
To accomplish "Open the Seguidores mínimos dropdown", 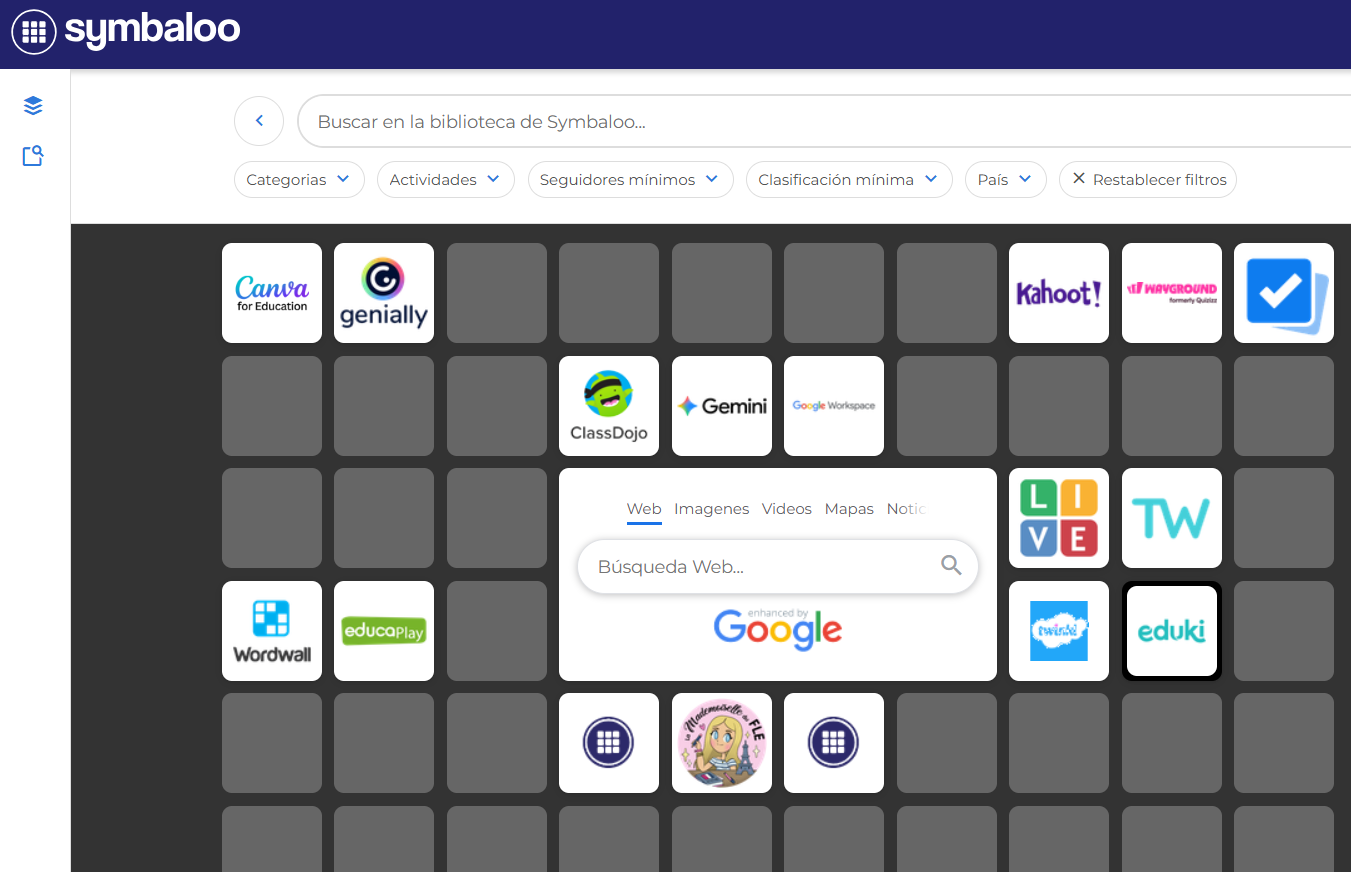I will pyautogui.click(x=630, y=180).
